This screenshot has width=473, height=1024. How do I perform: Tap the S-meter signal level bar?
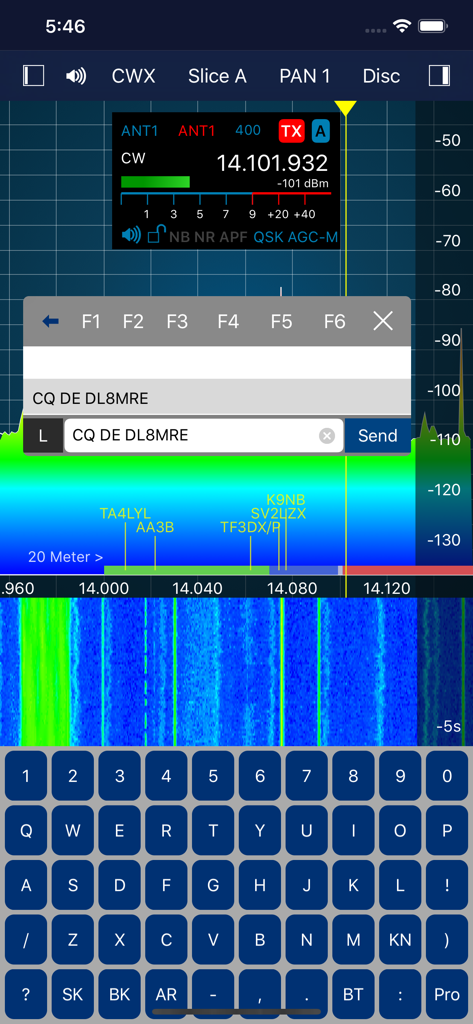pos(155,182)
